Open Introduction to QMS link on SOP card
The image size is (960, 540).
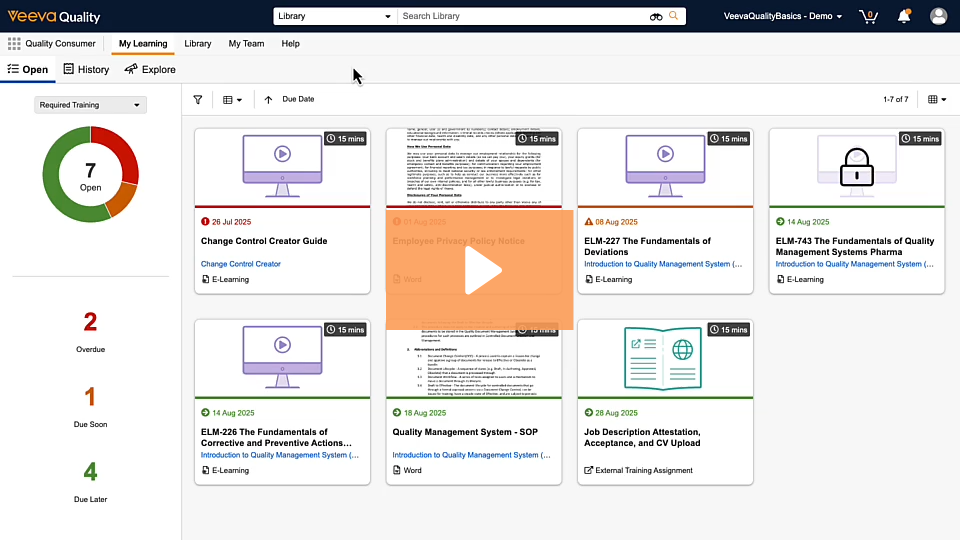[471, 455]
